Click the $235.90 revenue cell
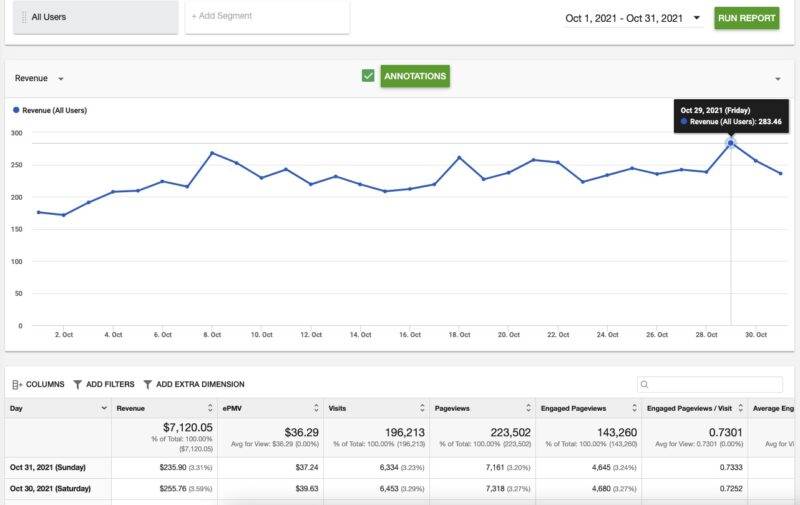This screenshot has width=800, height=505. (x=174, y=467)
